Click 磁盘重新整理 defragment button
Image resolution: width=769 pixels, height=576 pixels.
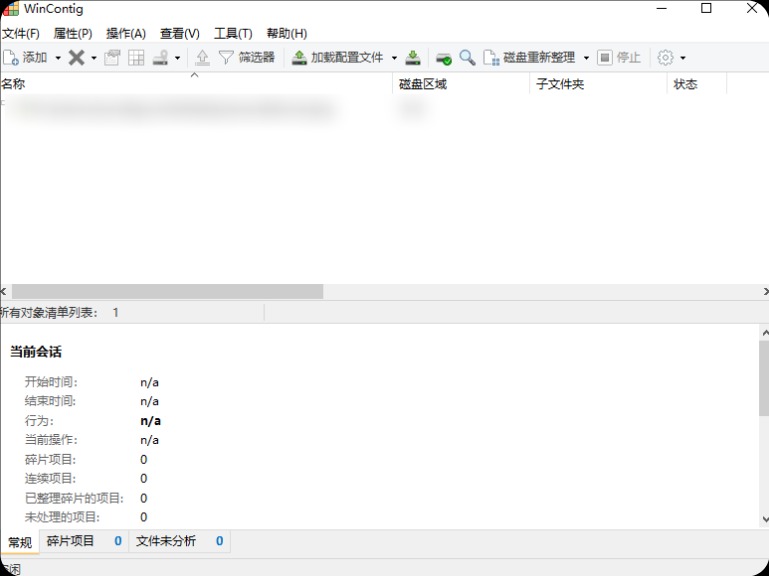pos(529,58)
